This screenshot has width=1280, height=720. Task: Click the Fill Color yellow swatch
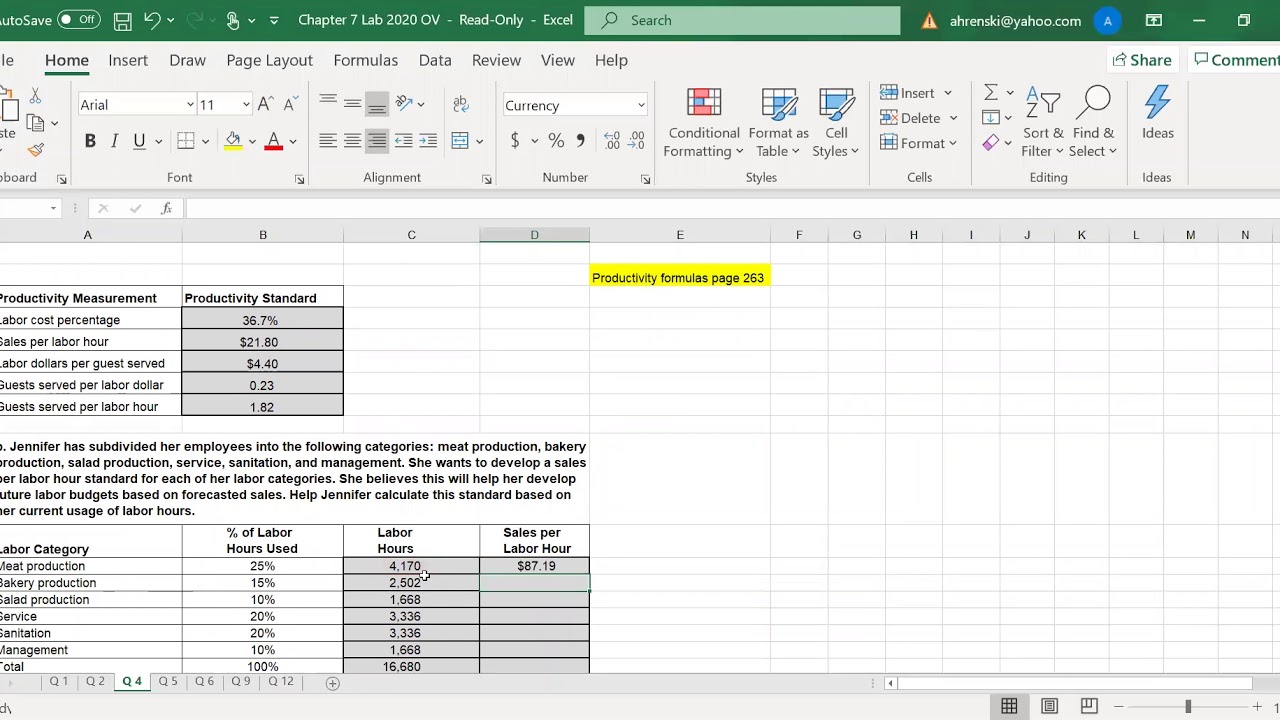pos(233,141)
